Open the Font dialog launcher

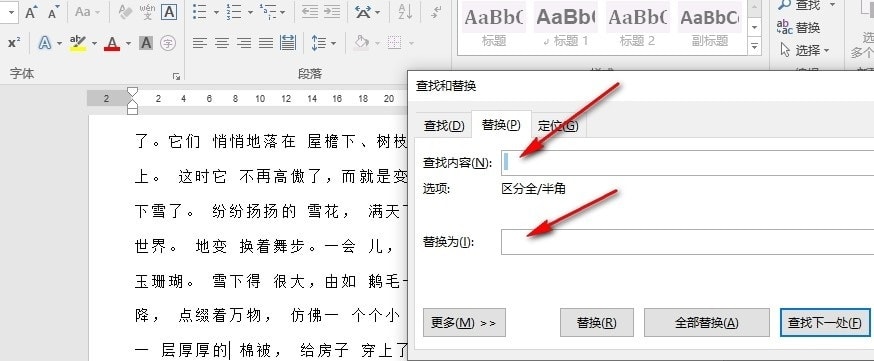click(x=176, y=76)
